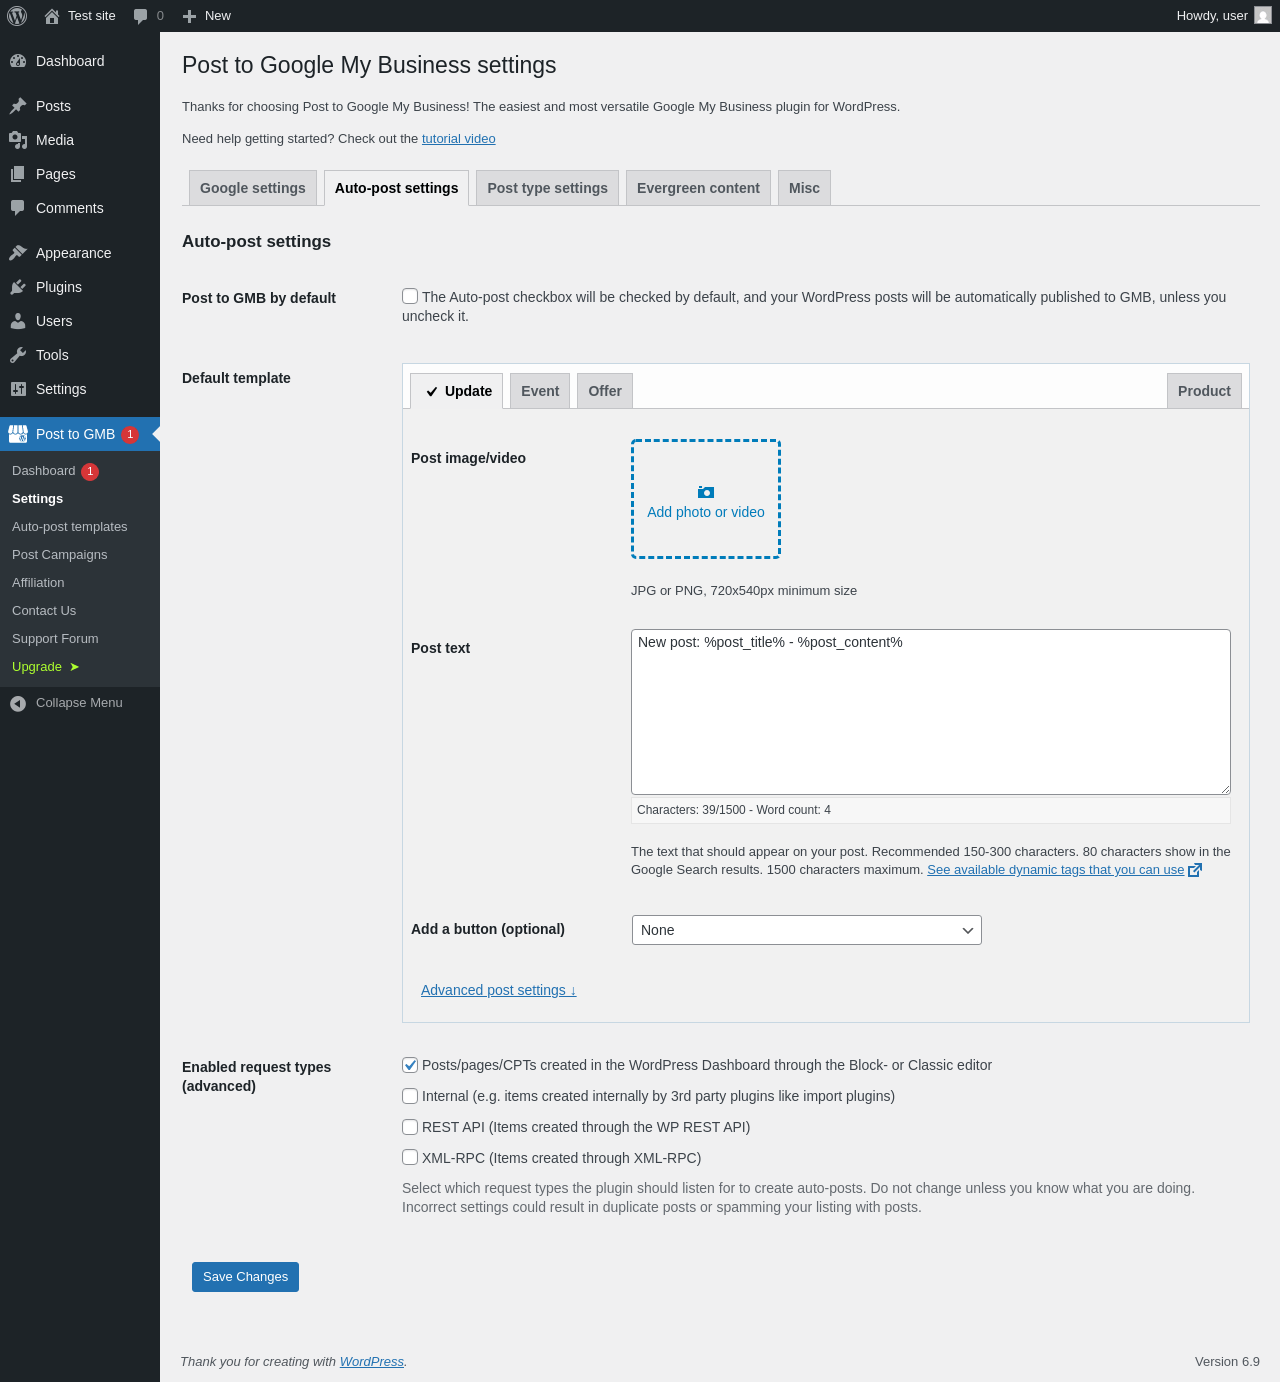The image size is (1280, 1382).
Task: Click the Collapse Menu label
Action: point(79,703)
